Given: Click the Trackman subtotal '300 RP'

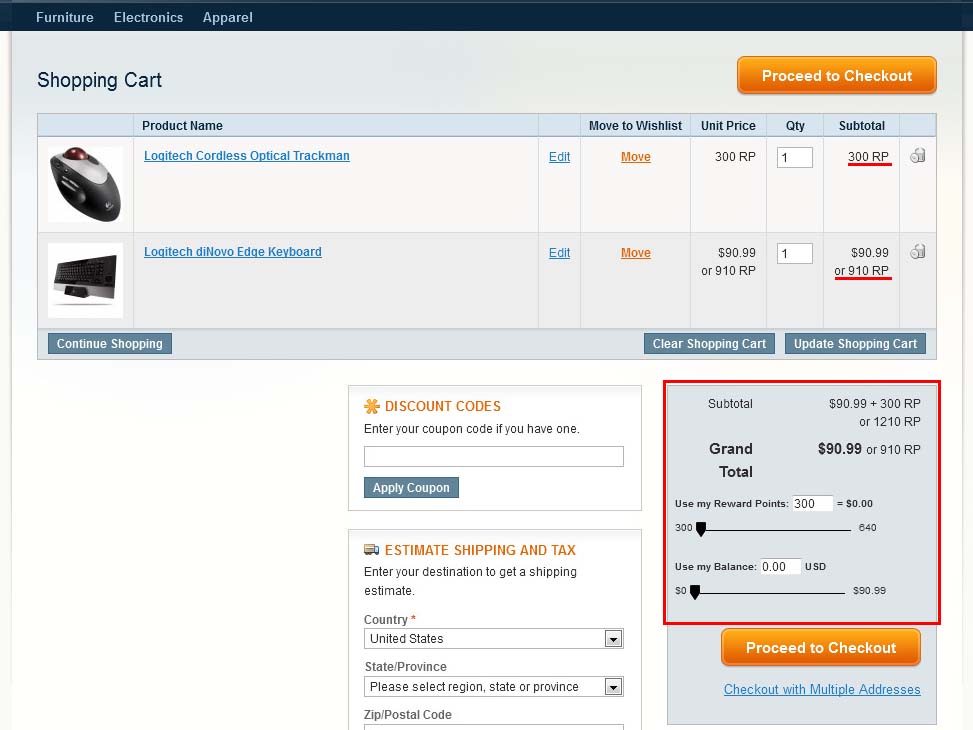Looking at the screenshot, I should [x=868, y=156].
